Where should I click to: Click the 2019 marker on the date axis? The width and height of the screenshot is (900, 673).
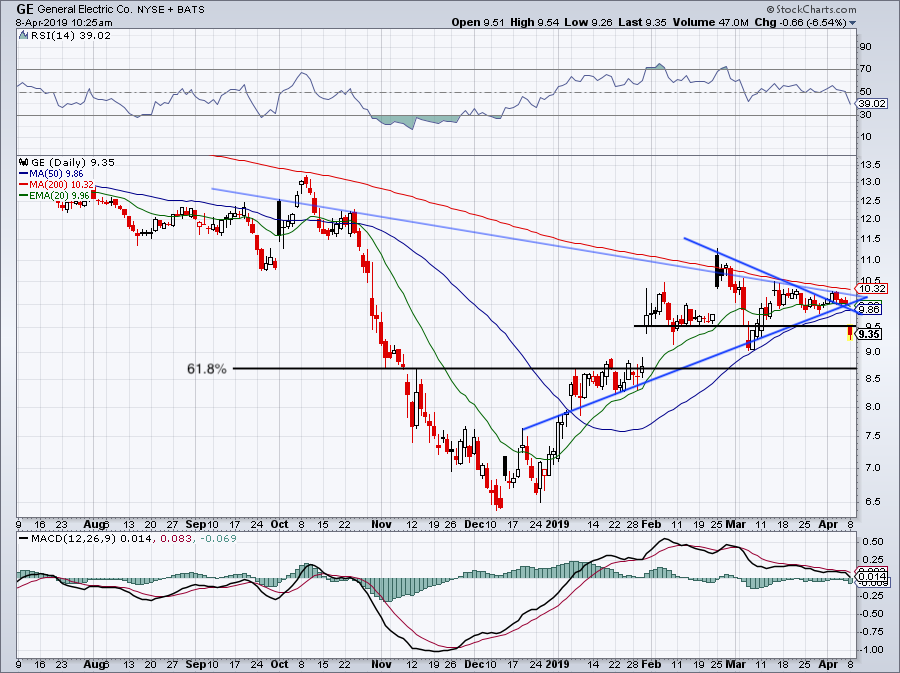[557, 524]
